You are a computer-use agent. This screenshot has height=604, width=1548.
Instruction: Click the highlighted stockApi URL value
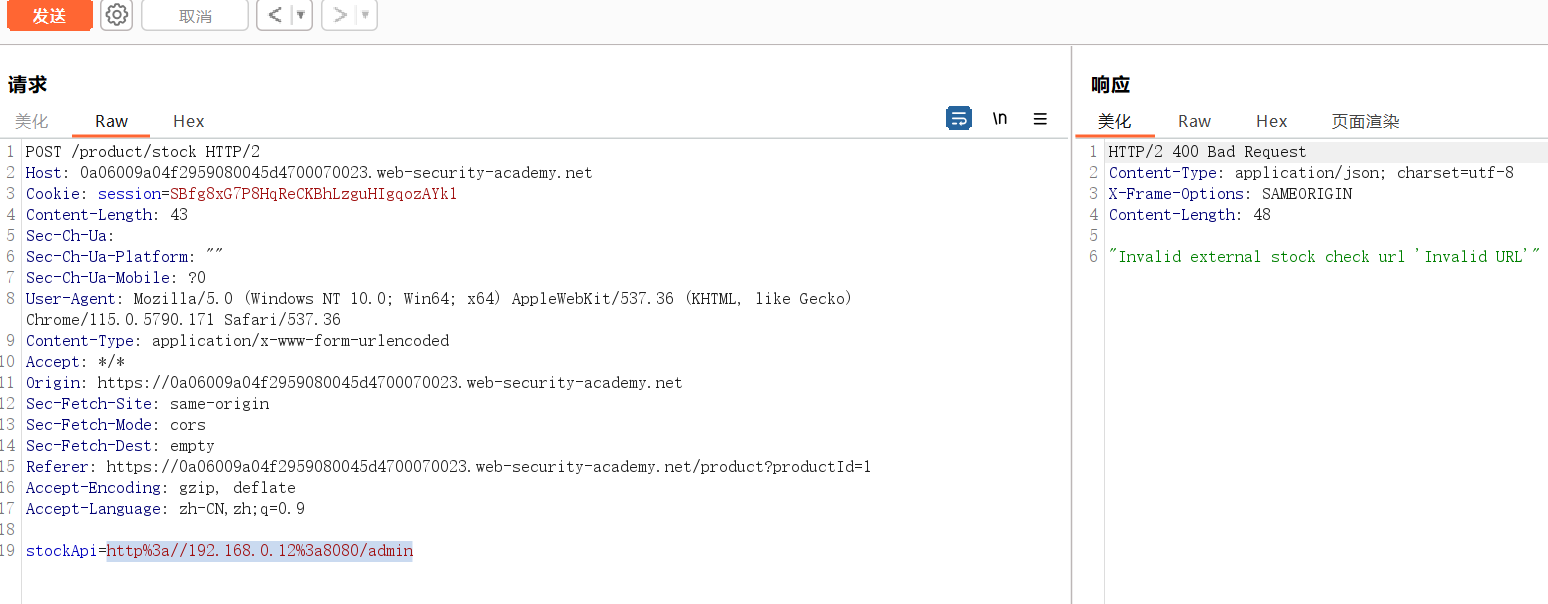coord(259,551)
